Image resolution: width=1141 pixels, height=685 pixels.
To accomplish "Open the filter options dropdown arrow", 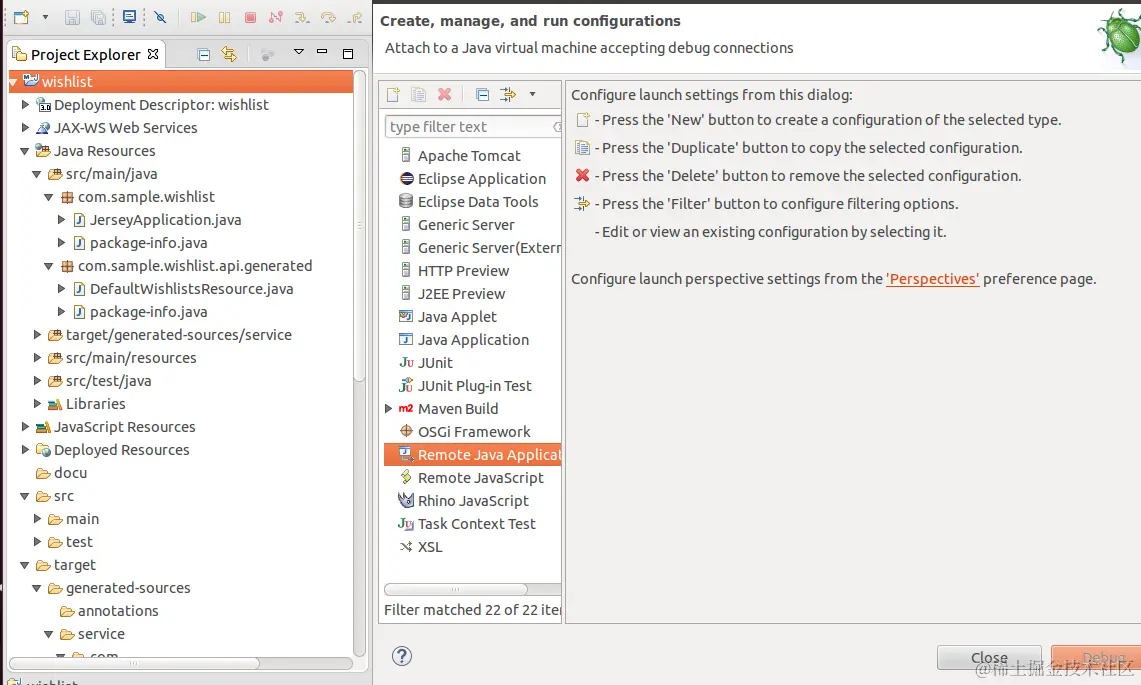I will 533,94.
